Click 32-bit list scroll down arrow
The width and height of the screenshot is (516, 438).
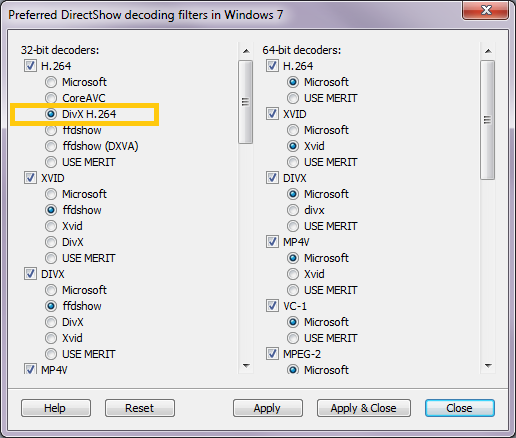point(246,366)
